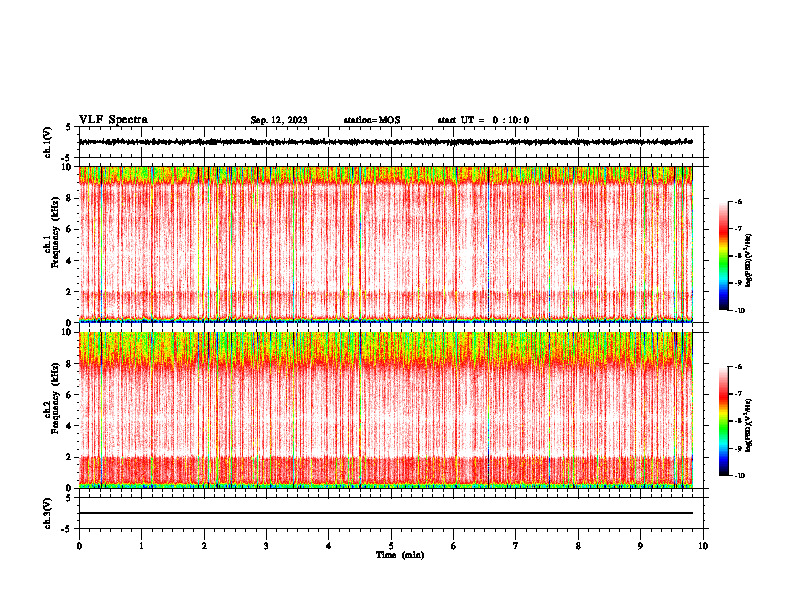This screenshot has height=612, width=792.
Task: Click the ch.2 spectrogram color scale bar
Action: click(x=724, y=421)
